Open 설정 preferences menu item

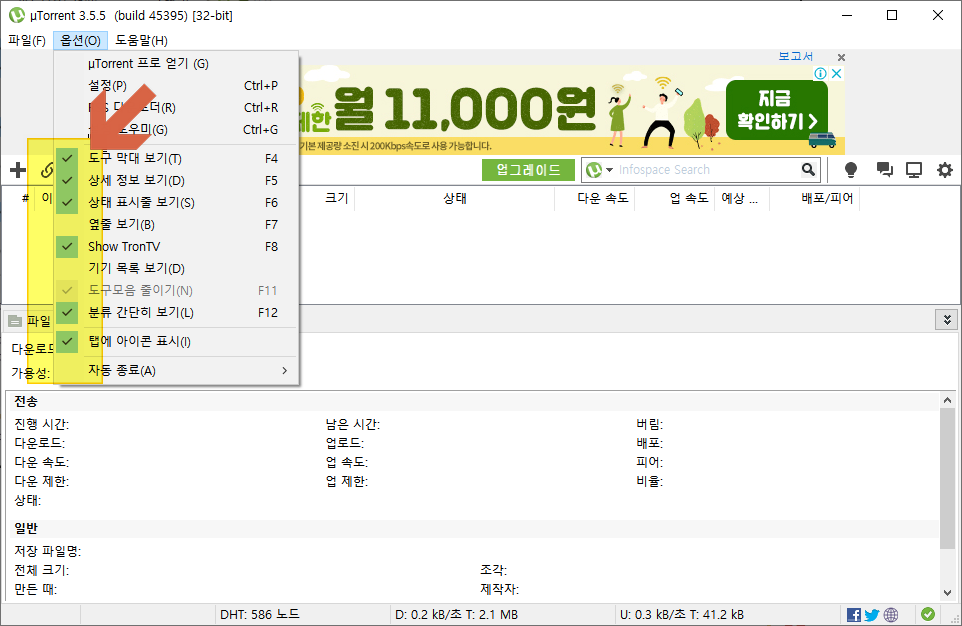[176, 86]
